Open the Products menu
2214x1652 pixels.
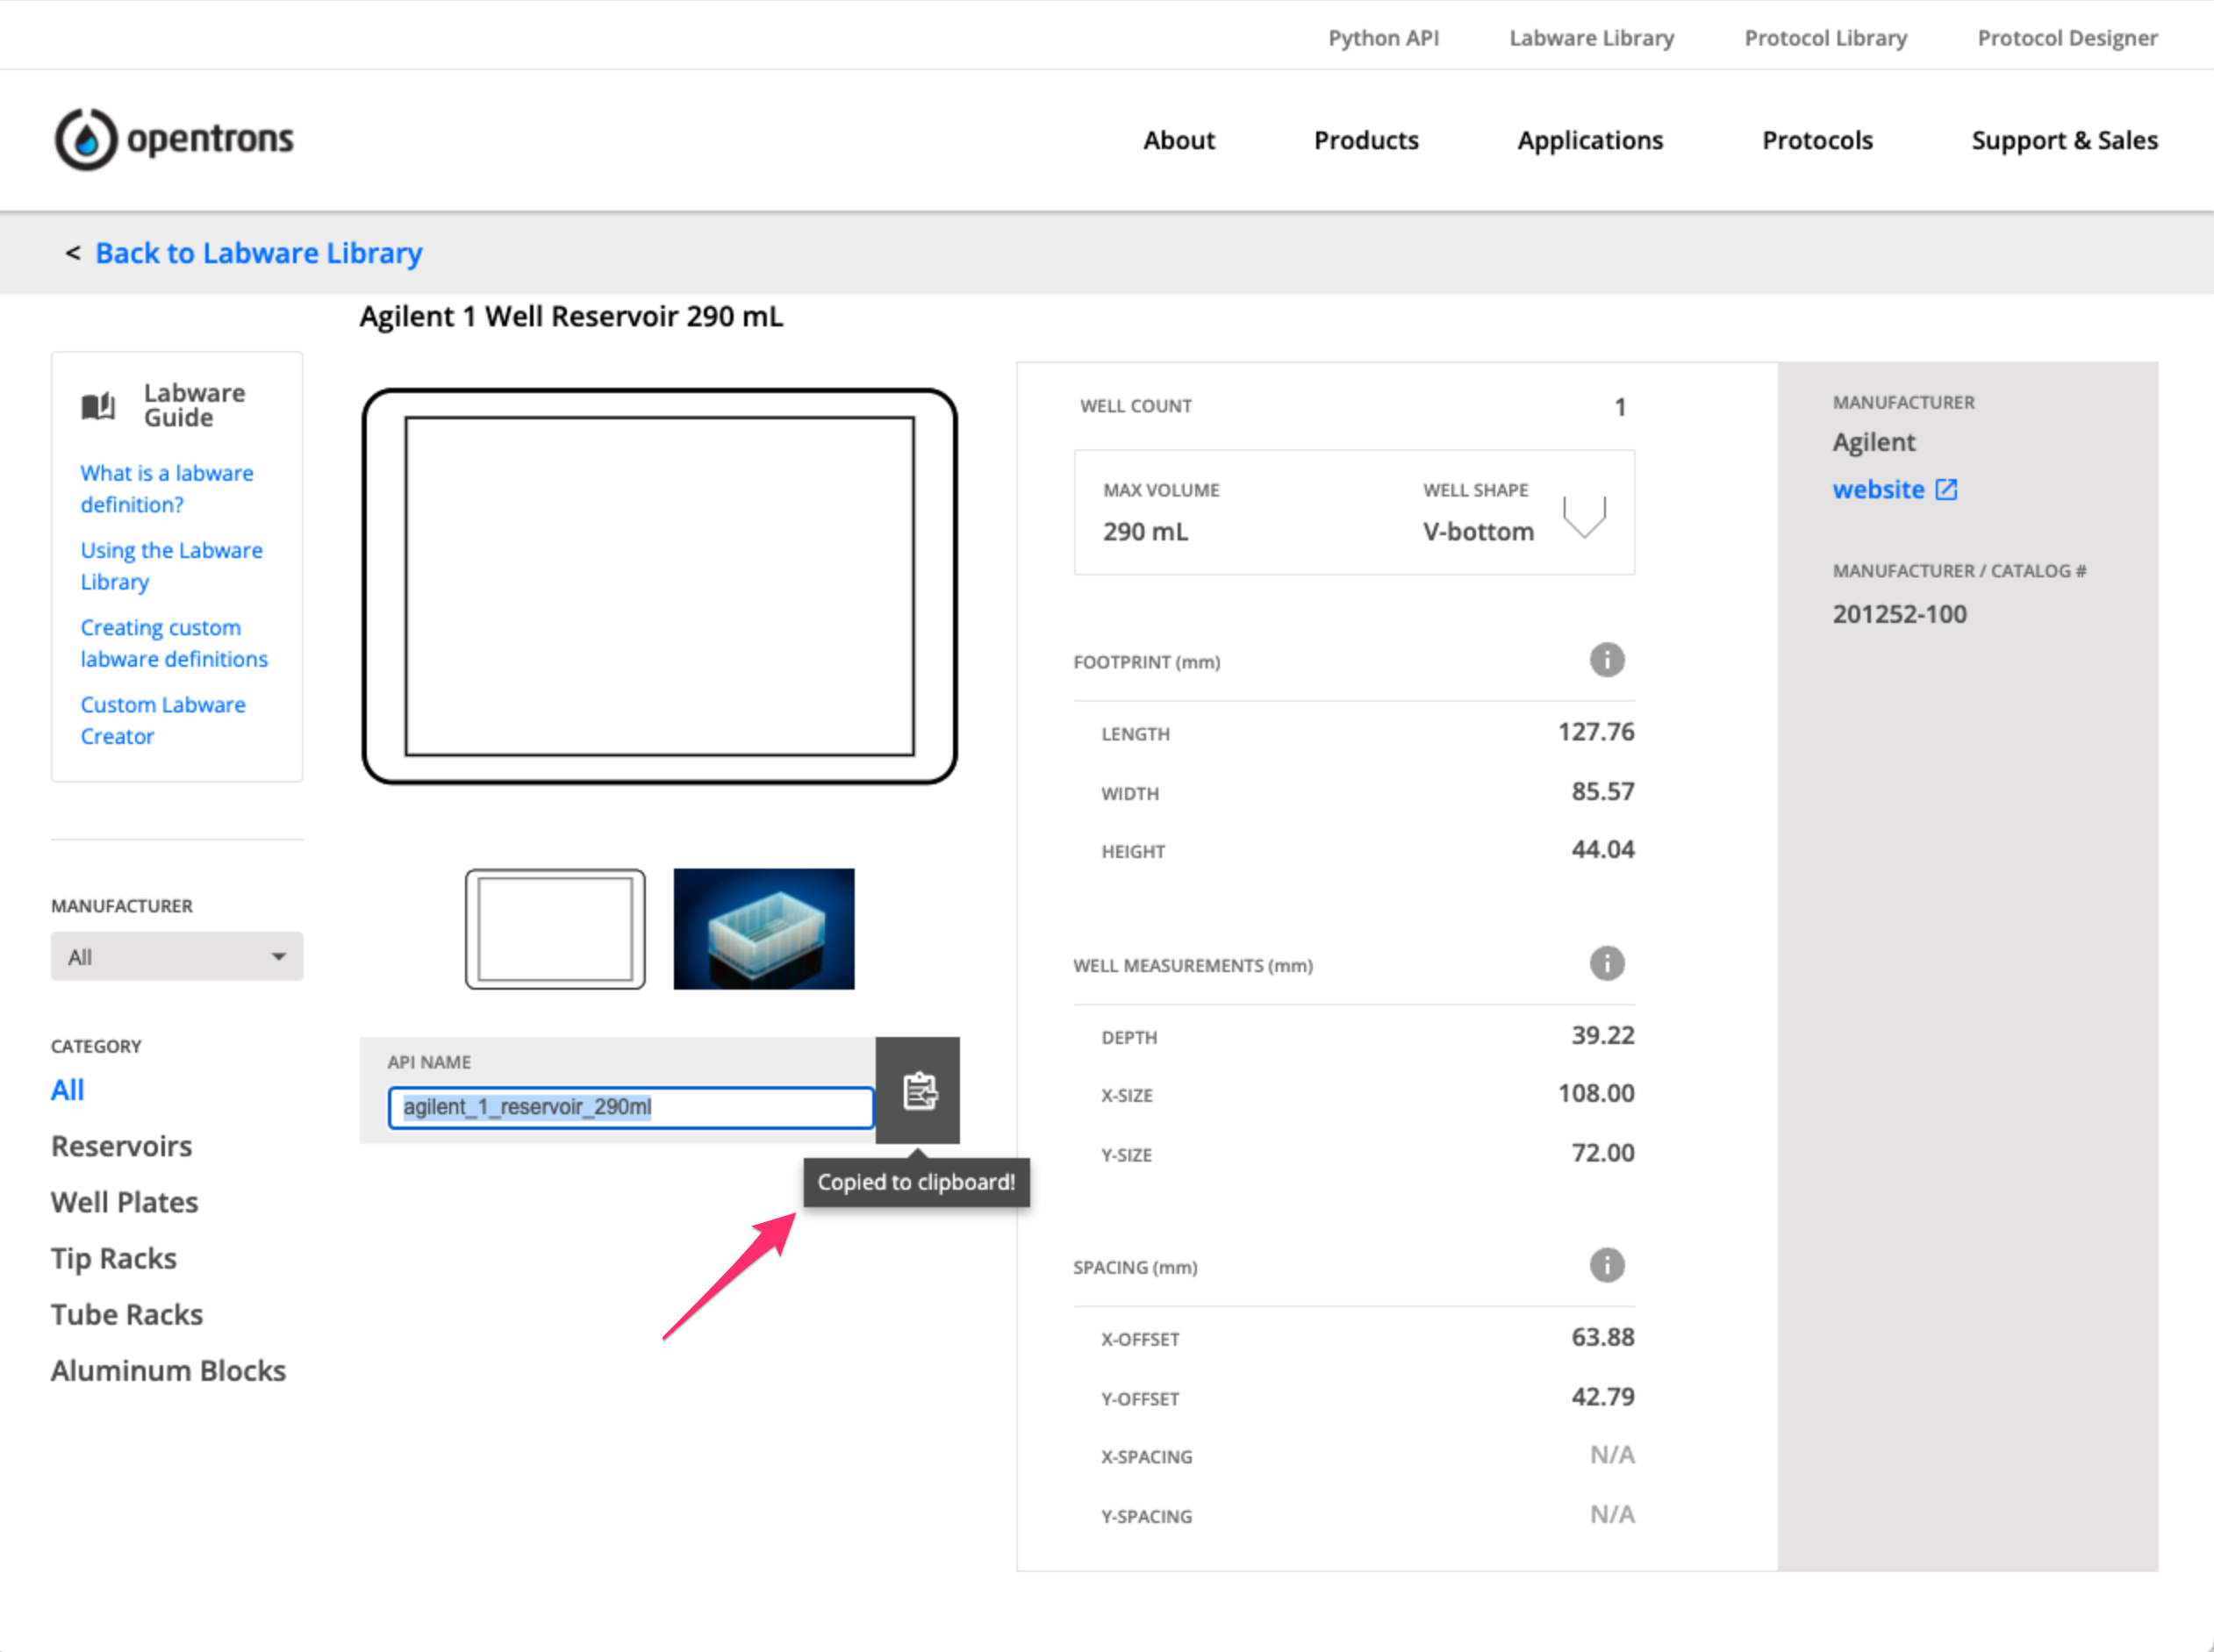(1366, 140)
